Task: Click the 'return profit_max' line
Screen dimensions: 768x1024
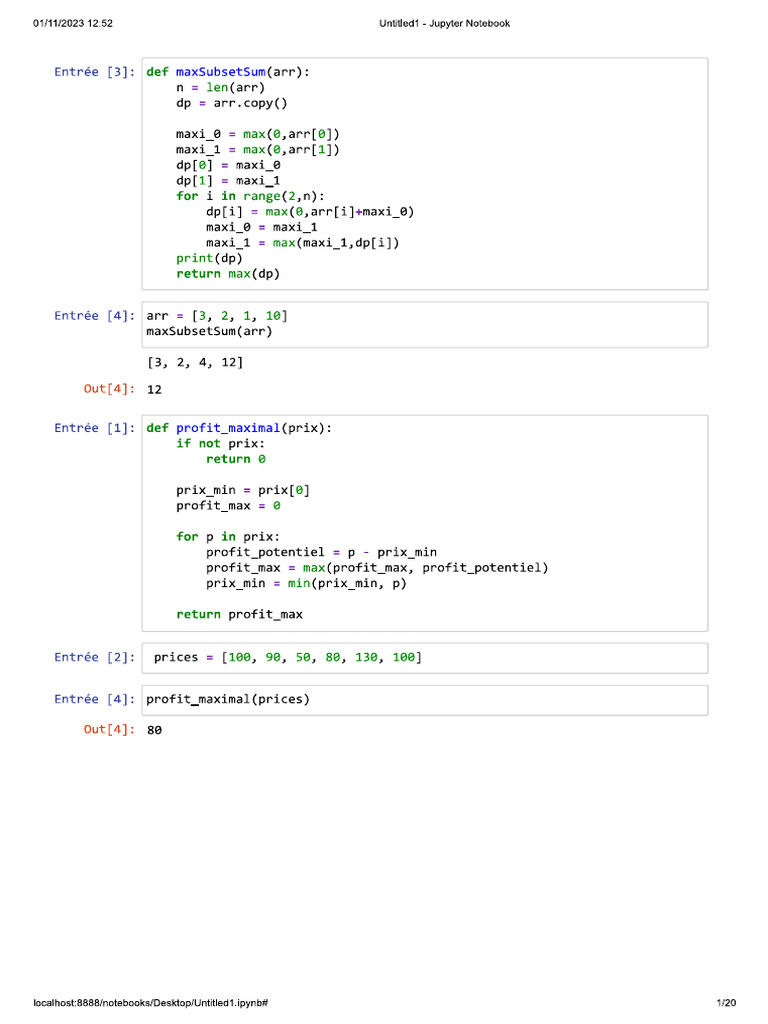Action: (239, 615)
